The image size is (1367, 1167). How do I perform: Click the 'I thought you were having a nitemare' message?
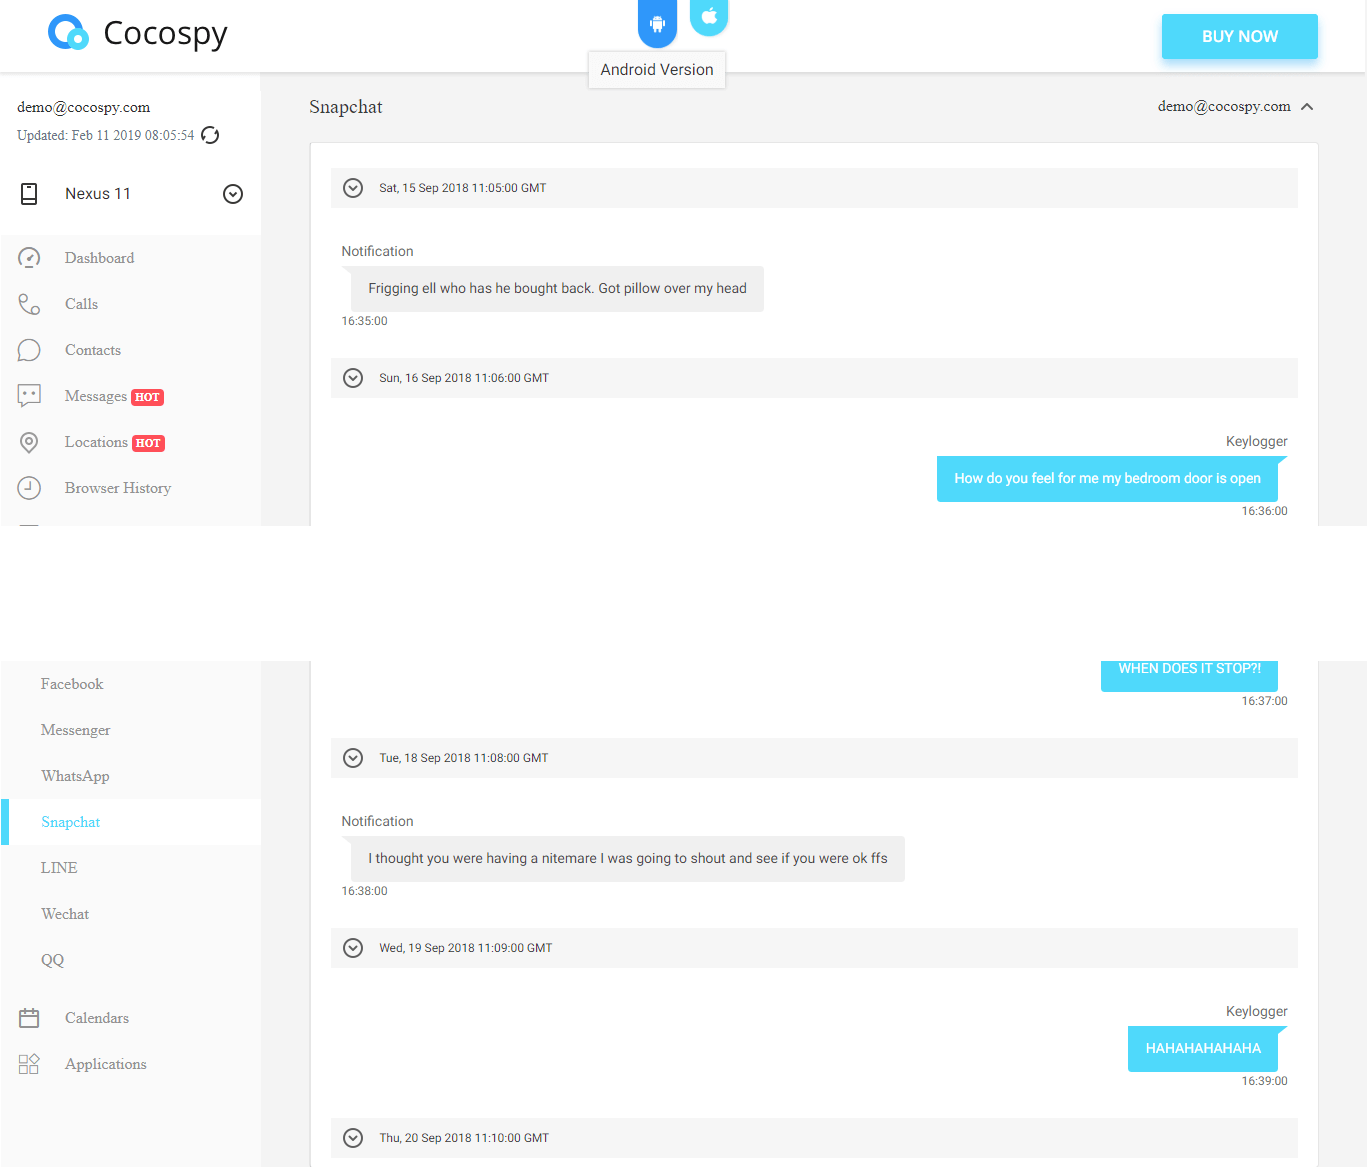(628, 859)
